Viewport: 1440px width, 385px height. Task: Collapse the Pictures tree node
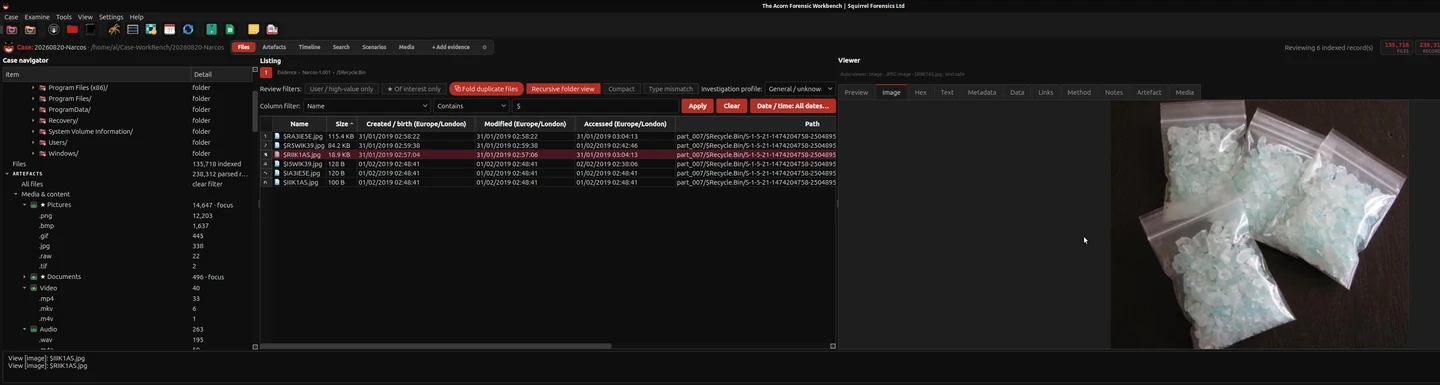point(24,204)
